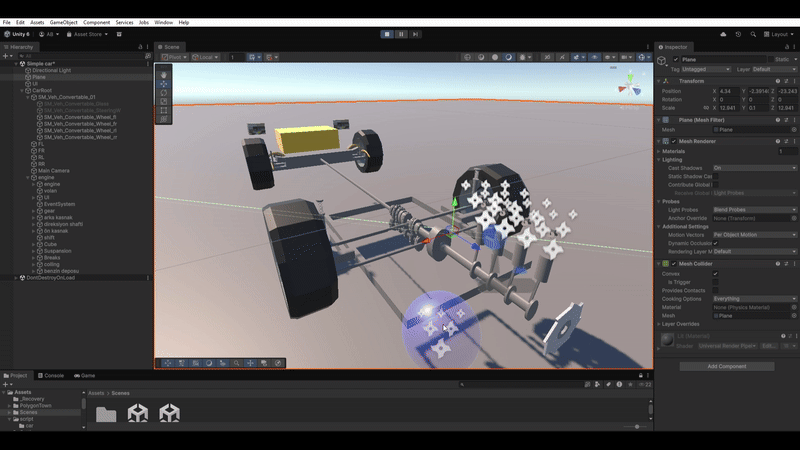
Task: Collapse the CarRoot hierarchy item
Action: pyautogui.click(x=23, y=90)
